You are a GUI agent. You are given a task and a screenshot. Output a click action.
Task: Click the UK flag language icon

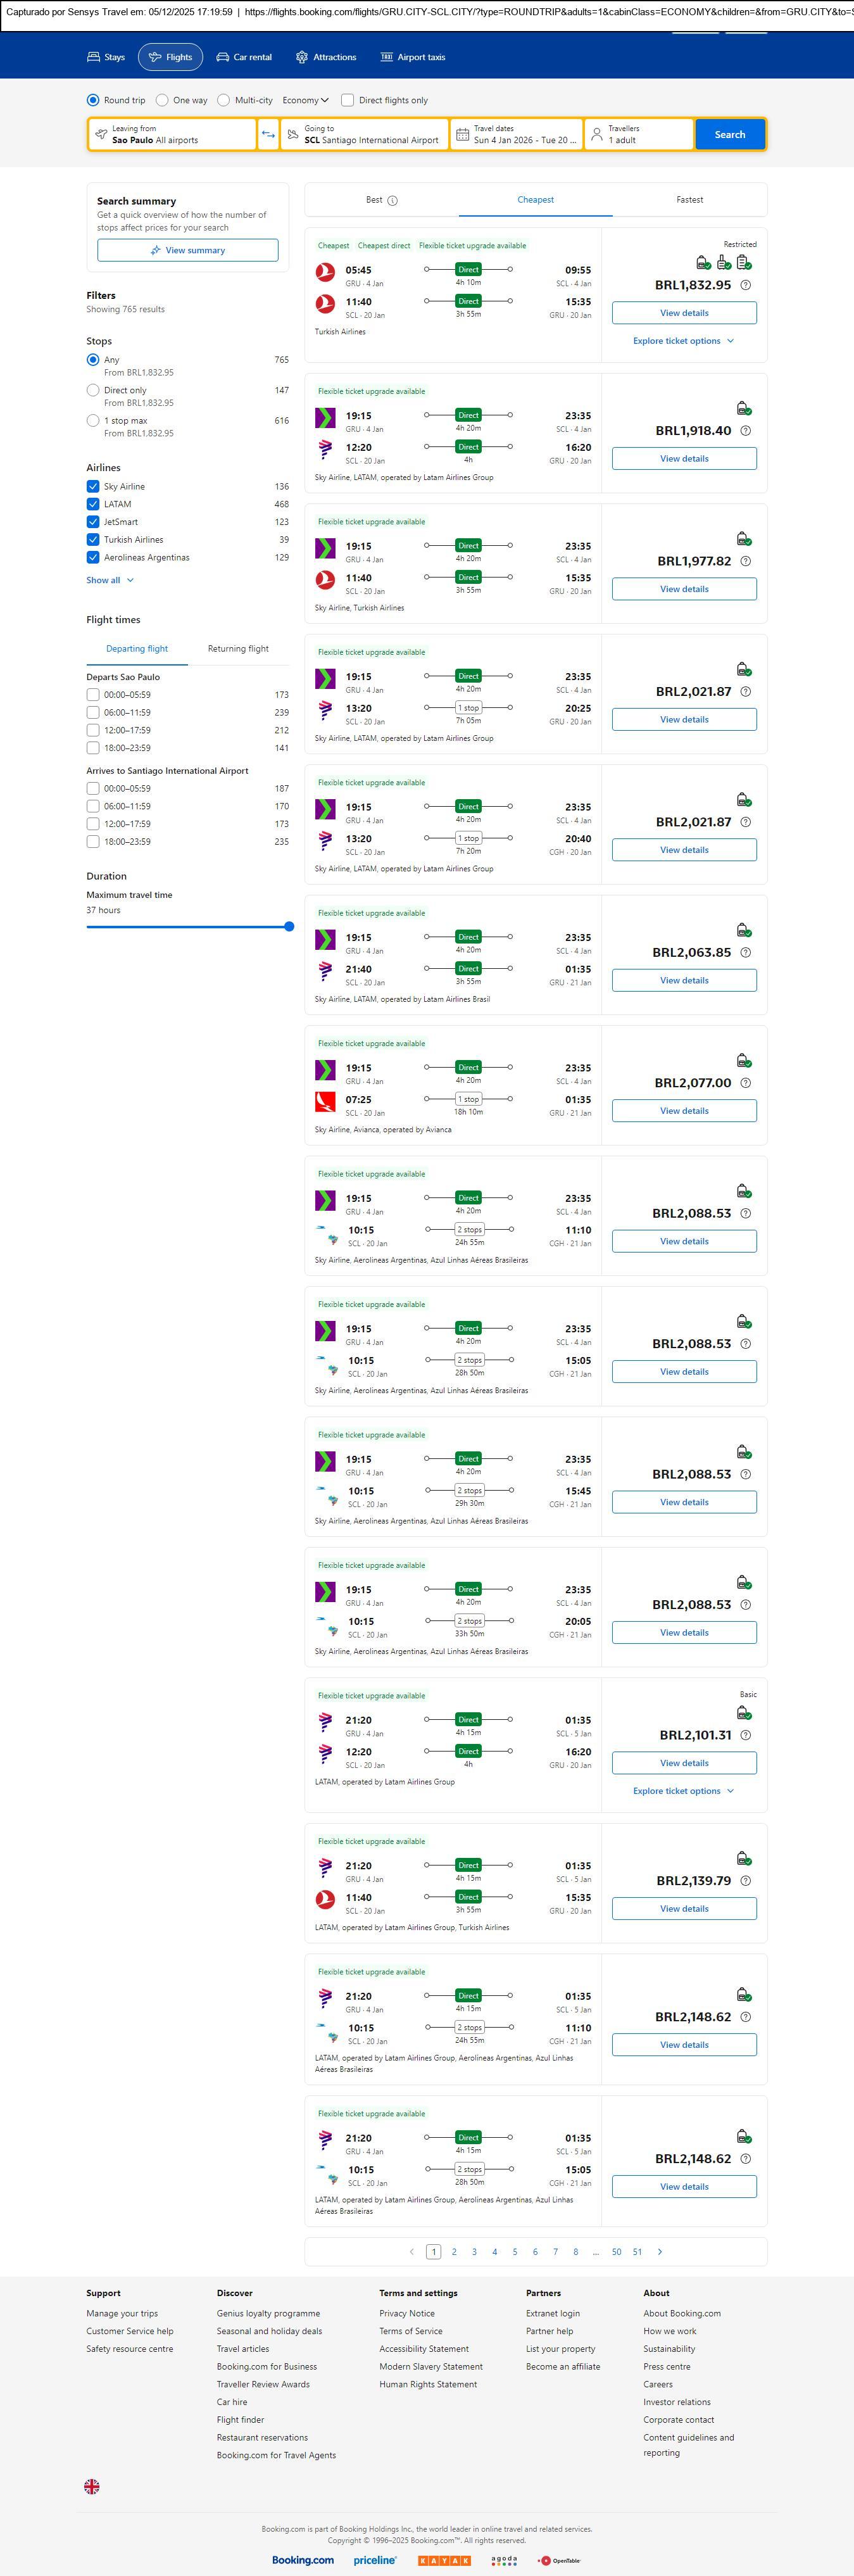[92, 2486]
